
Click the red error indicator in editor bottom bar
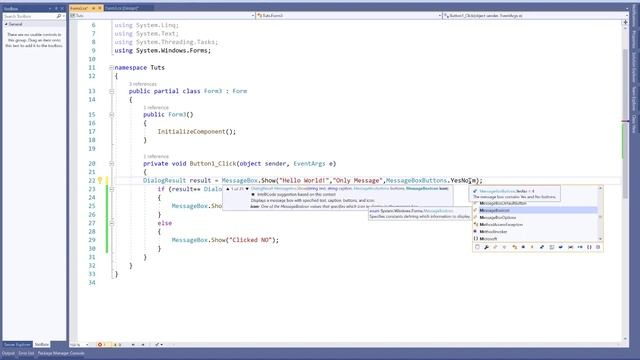101,344
